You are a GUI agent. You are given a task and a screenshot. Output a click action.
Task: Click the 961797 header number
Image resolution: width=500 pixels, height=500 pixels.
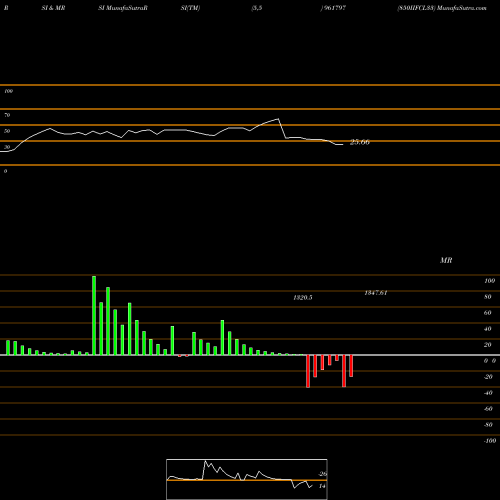(334, 8)
